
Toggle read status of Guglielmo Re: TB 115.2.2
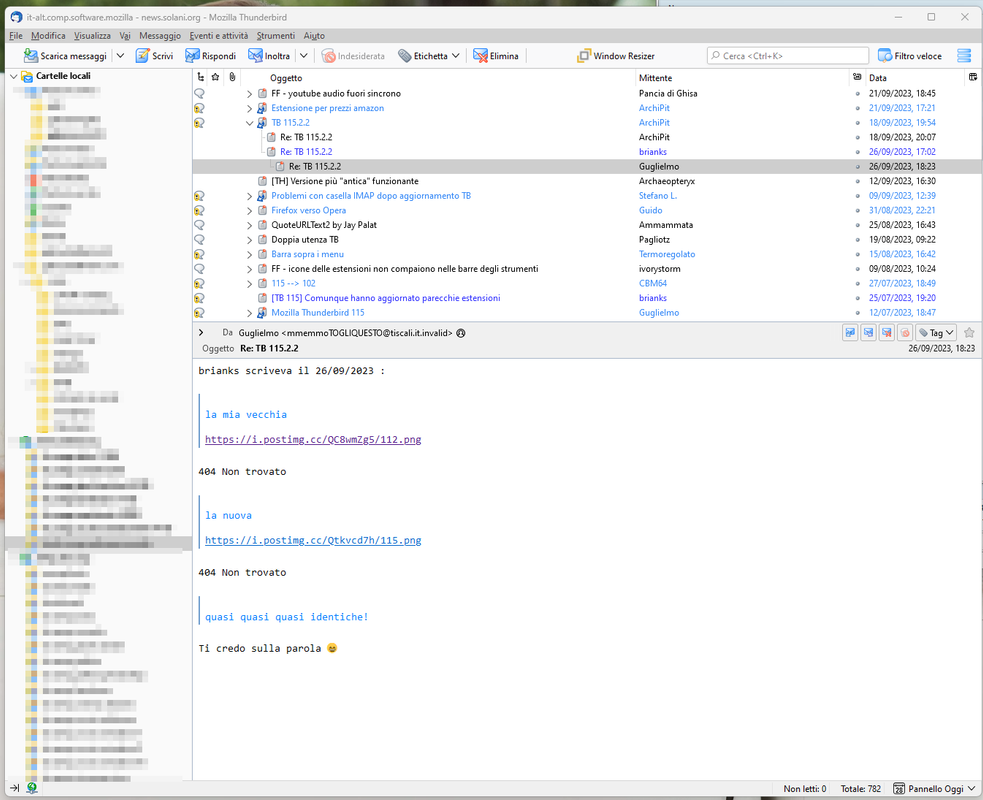click(x=858, y=167)
